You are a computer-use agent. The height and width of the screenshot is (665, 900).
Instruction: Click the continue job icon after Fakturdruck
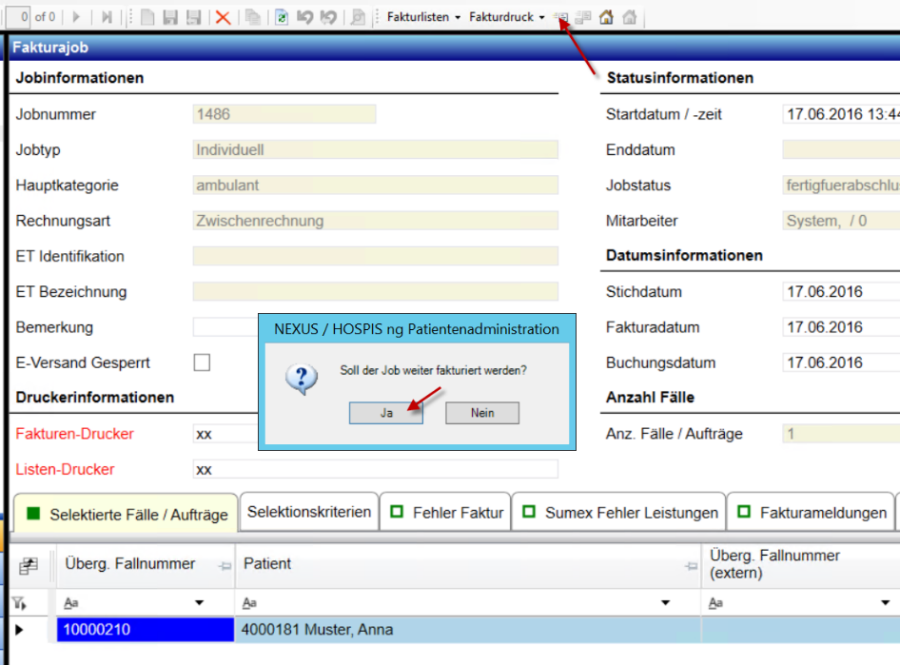561,17
